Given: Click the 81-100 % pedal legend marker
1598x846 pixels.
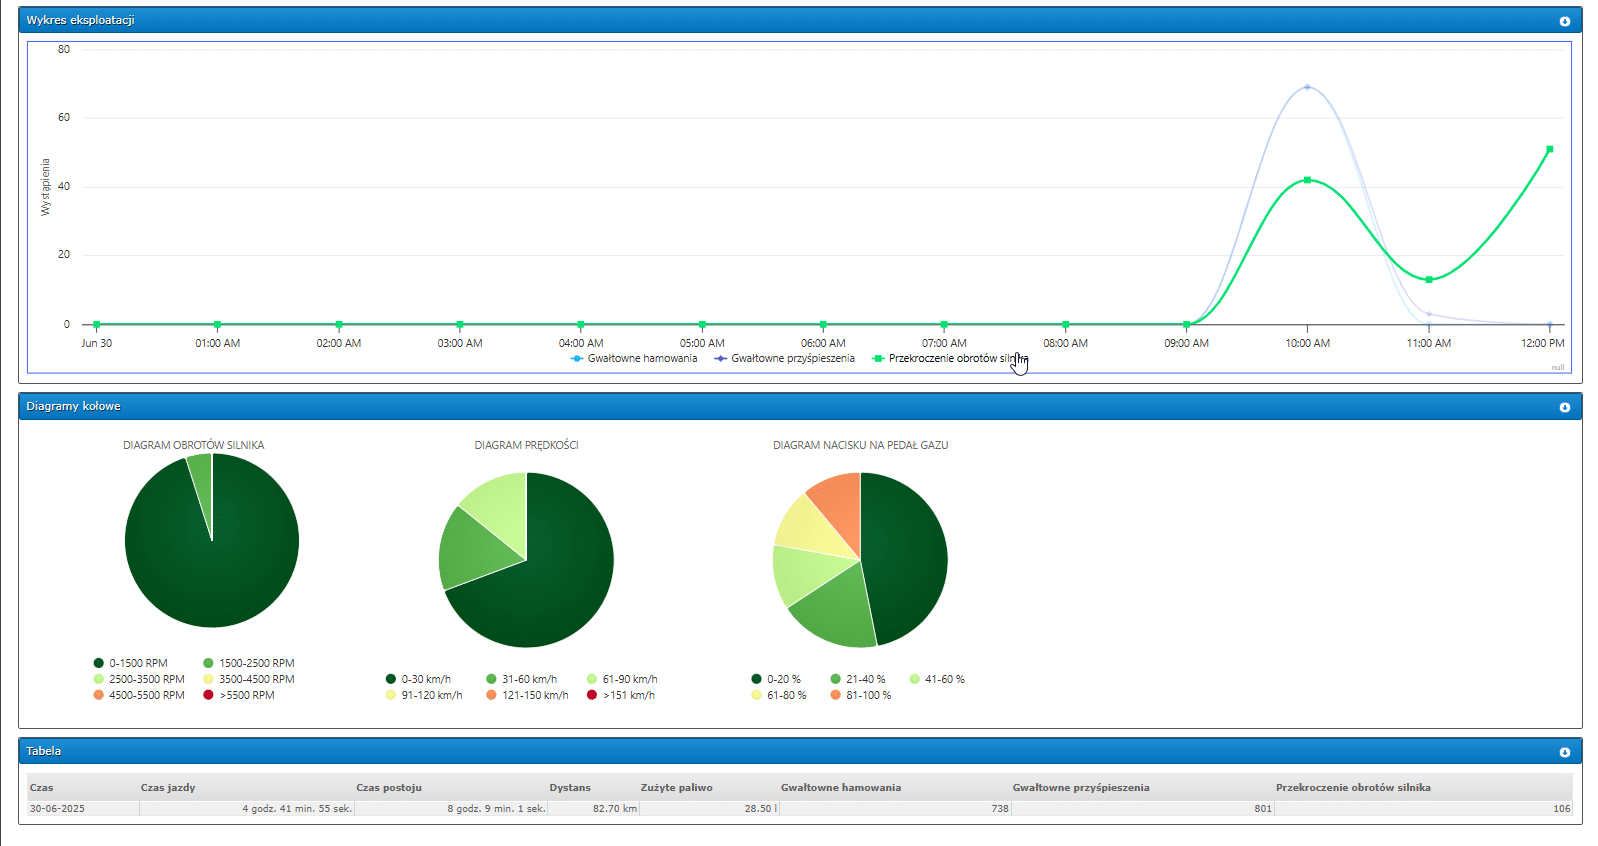Looking at the screenshot, I should 835,695.
